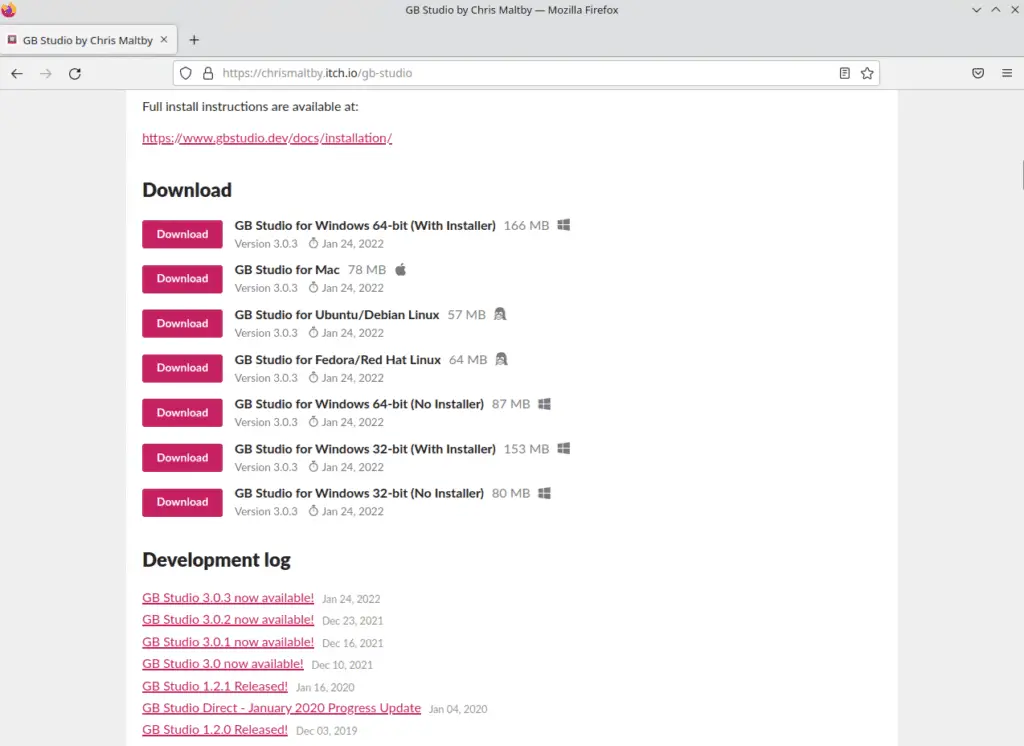Screen dimensions: 1024x746
Task: Click clock icon under Ubuntu/Debian Linux
Action: click(x=313, y=332)
